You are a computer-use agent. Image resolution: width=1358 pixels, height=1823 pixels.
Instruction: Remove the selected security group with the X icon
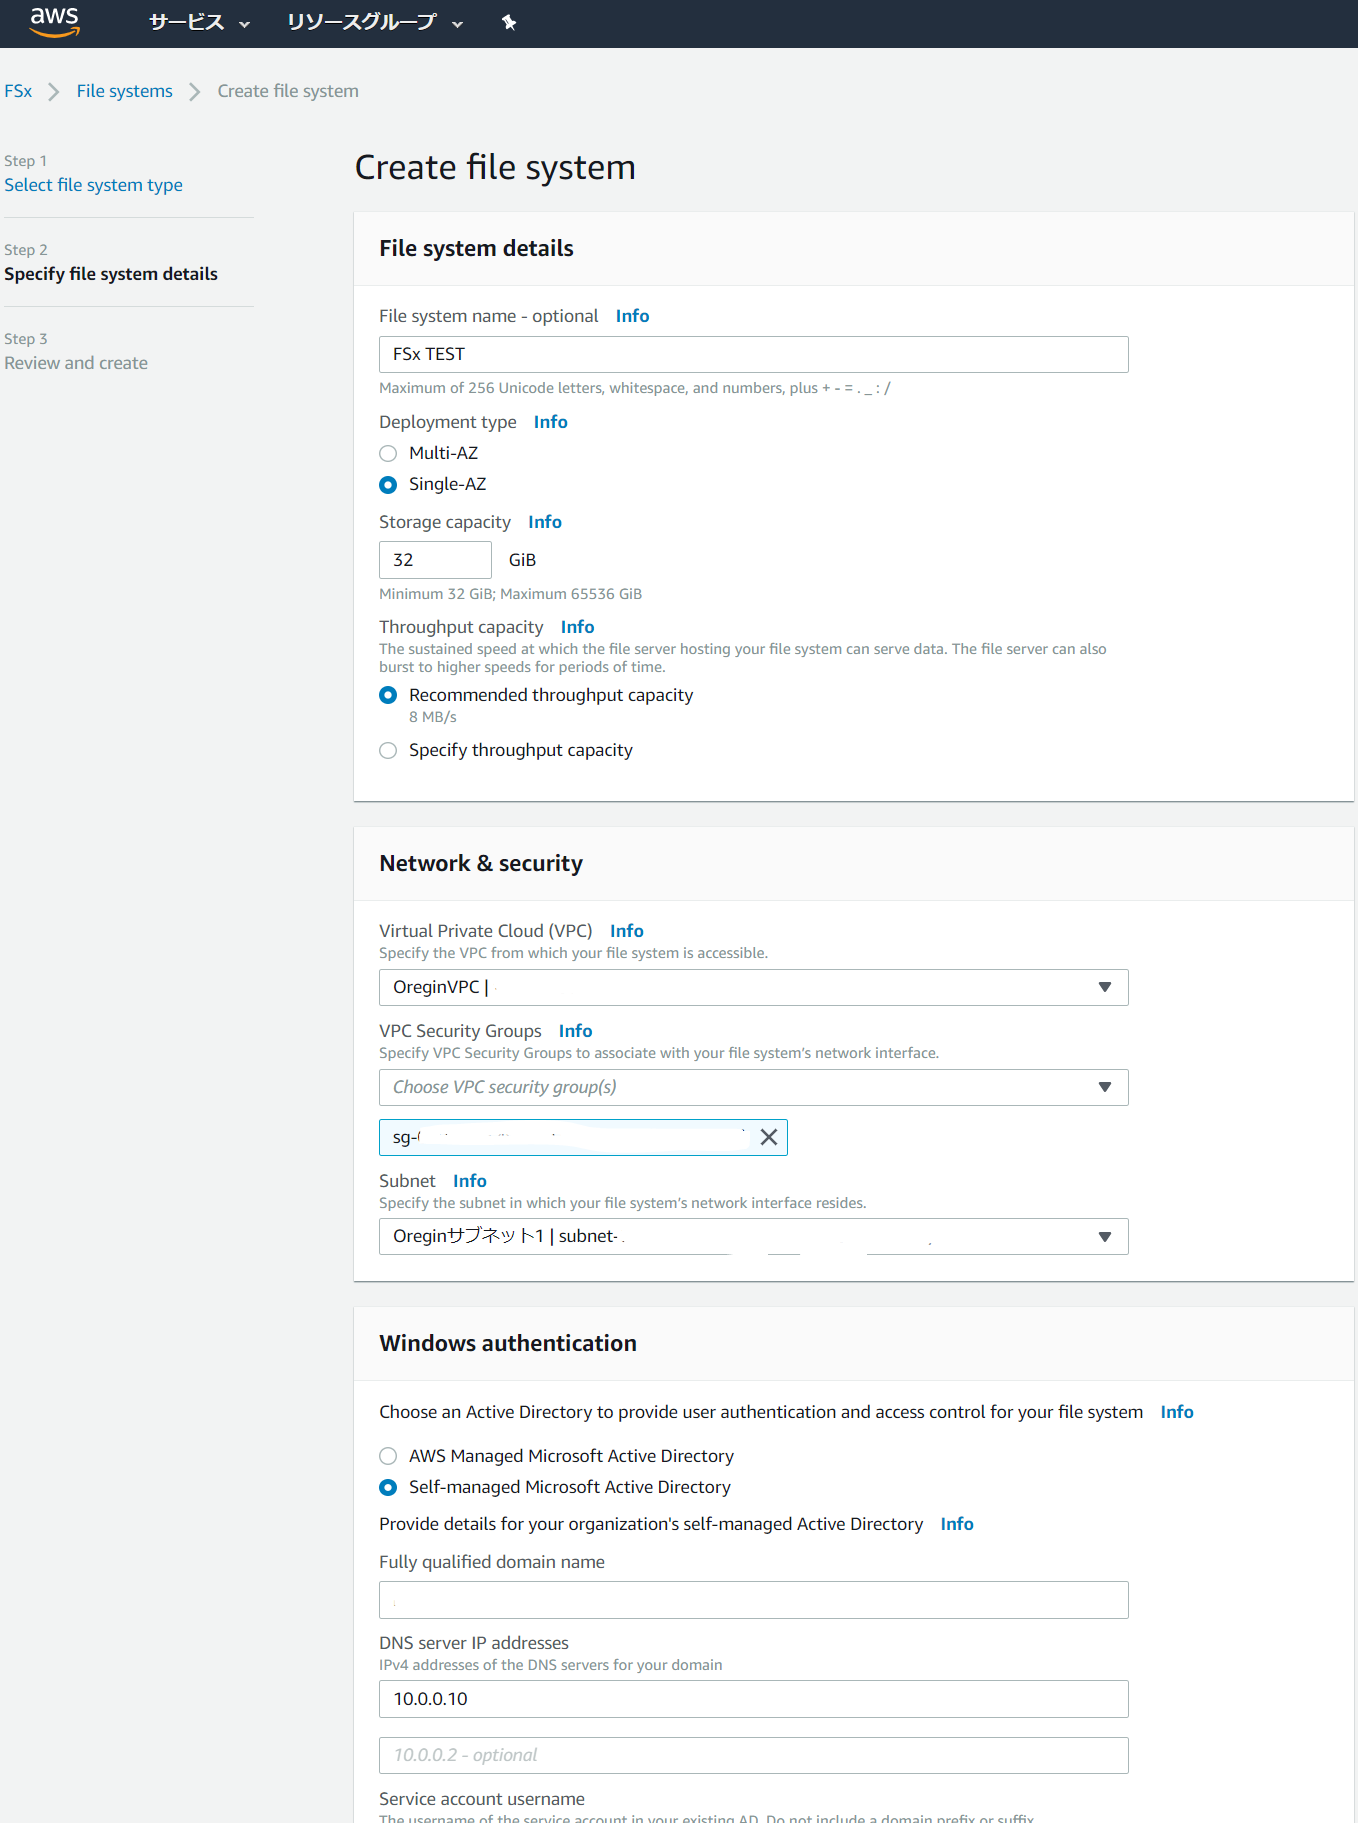point(768,1137)
